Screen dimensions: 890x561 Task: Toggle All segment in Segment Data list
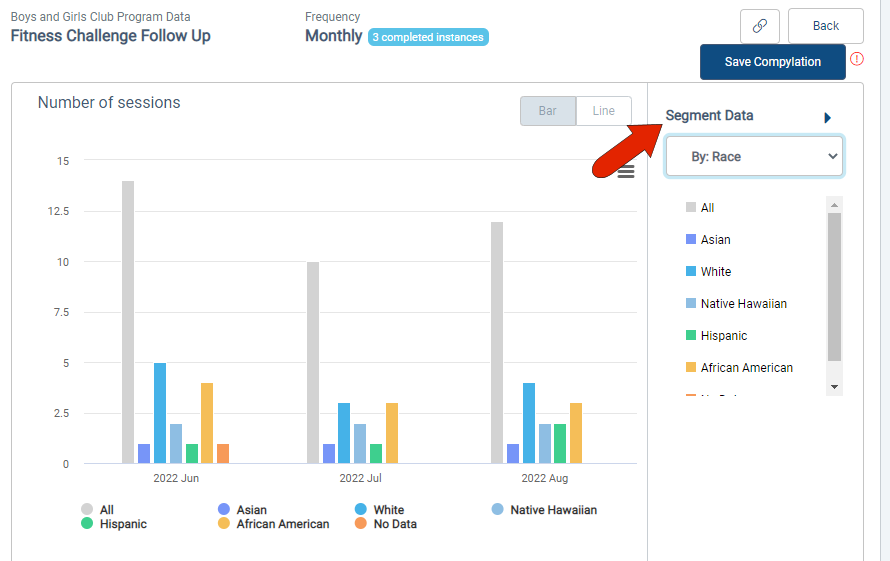(x=700, y=208)
